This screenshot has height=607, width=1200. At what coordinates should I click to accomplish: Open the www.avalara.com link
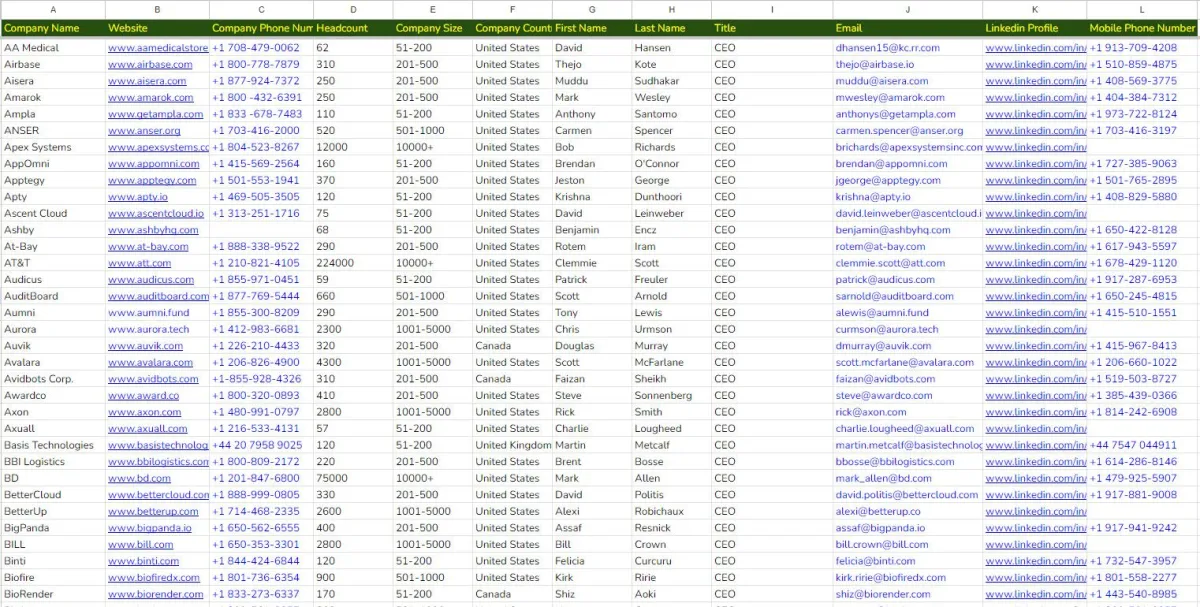151,363
